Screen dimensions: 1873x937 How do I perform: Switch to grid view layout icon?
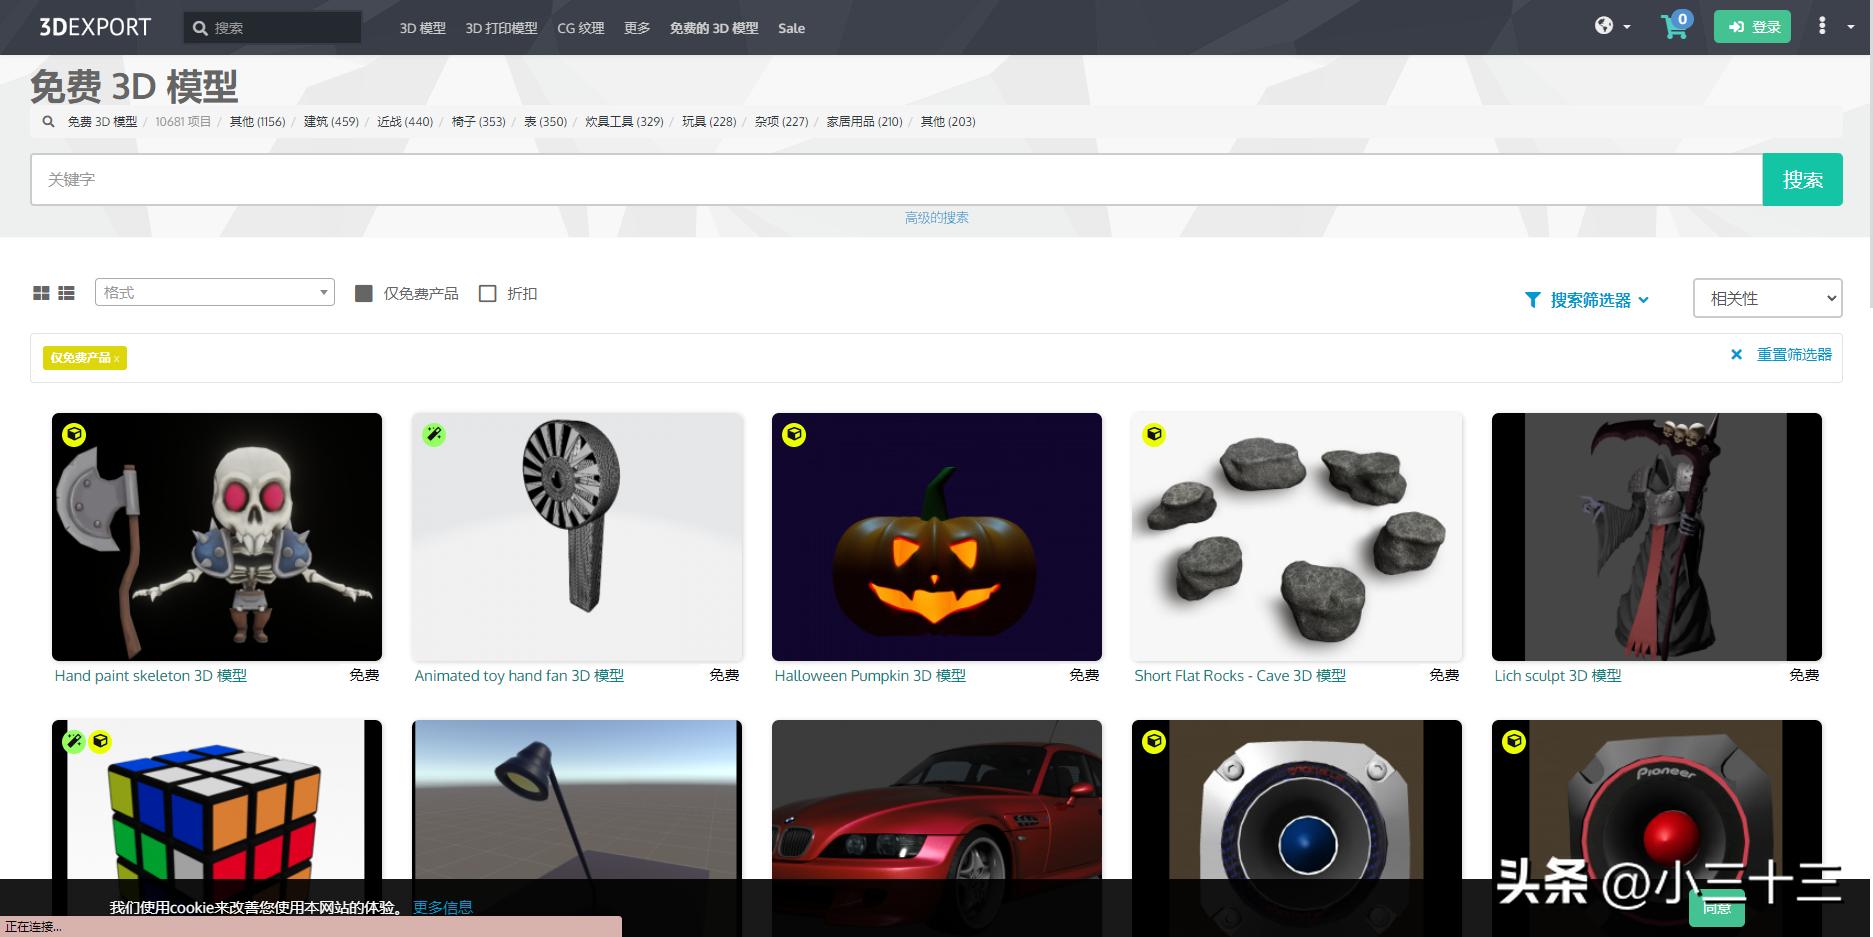pyautogui.click(x=41, y=293)
